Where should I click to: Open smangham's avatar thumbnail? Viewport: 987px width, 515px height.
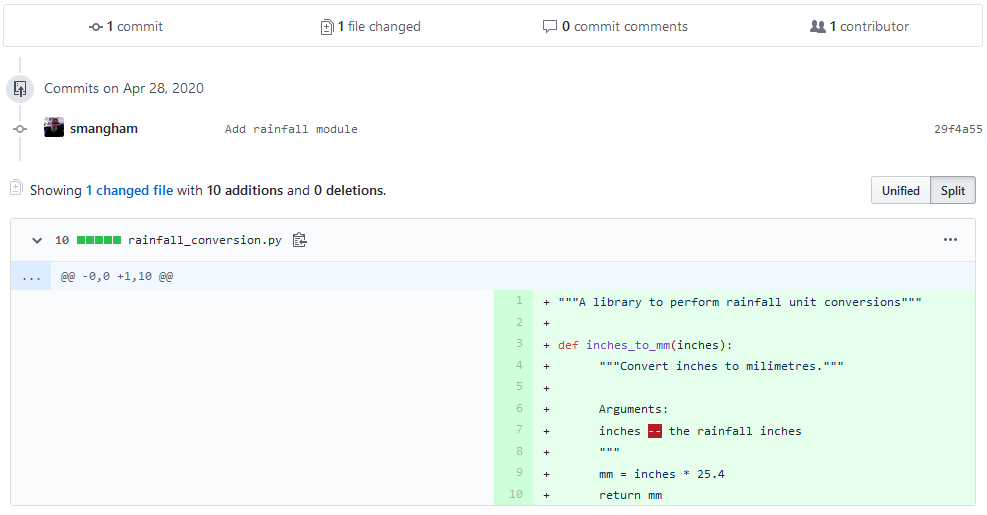coord(54,127)
